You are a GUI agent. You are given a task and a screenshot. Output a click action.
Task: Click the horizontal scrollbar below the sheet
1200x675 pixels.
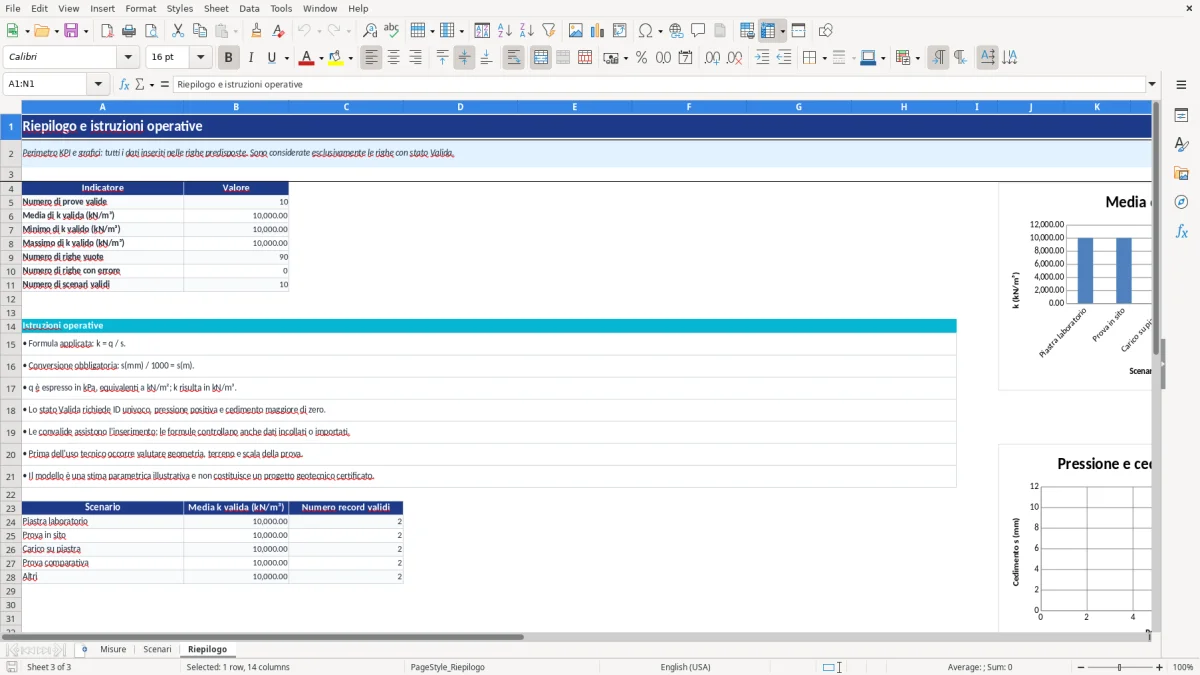coord(262,637)
